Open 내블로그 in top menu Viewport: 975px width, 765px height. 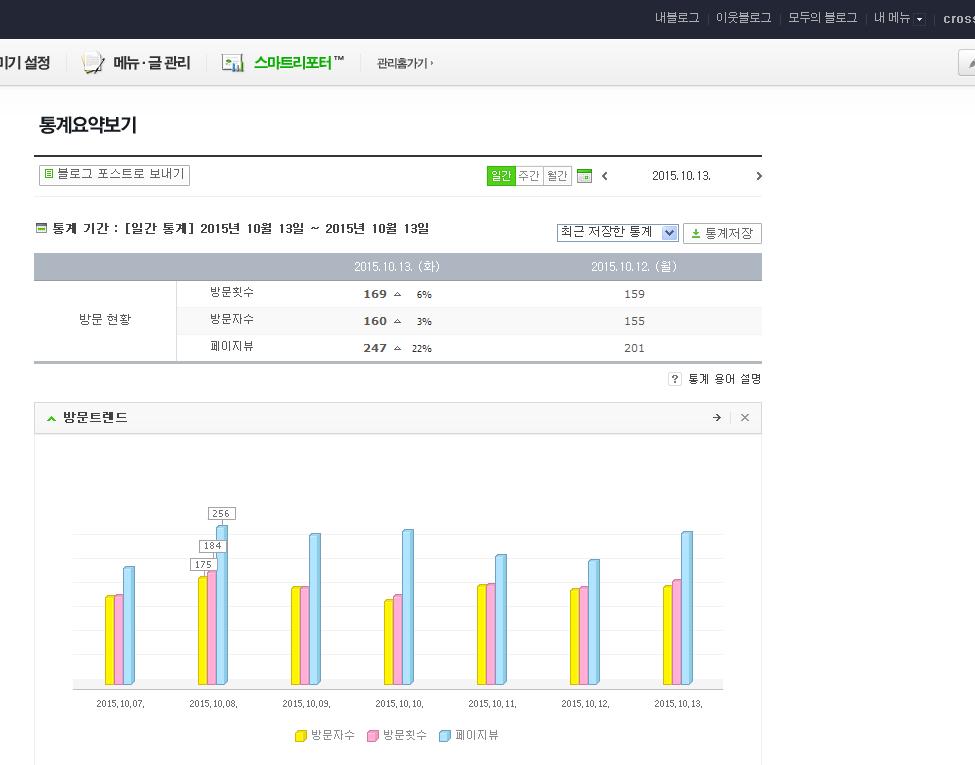click(677, 18)
